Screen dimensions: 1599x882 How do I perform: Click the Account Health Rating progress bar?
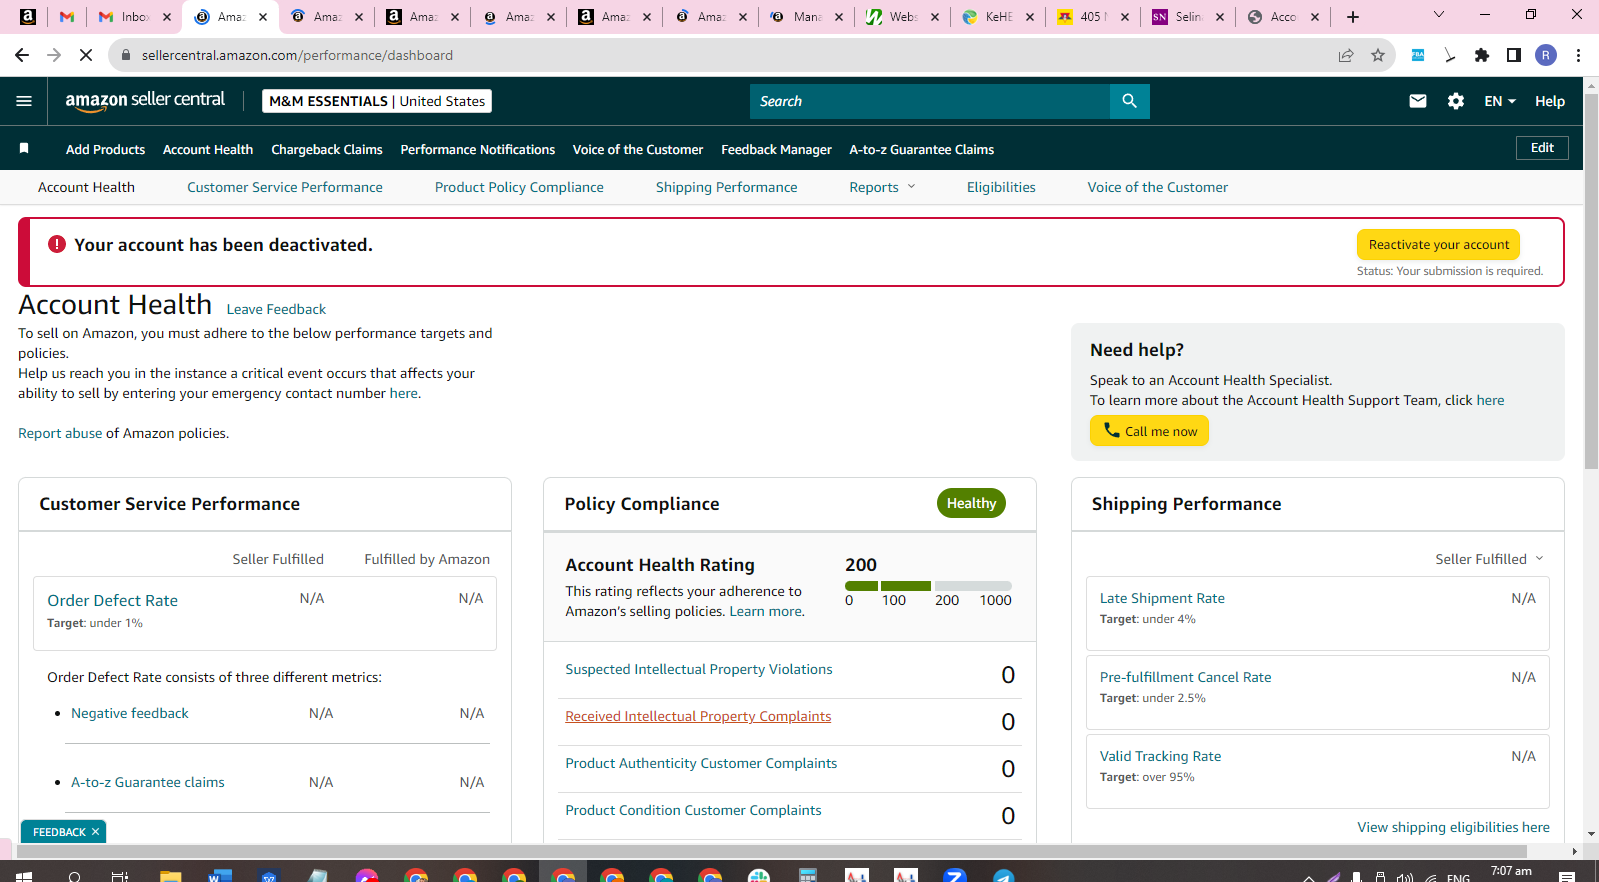928,586
